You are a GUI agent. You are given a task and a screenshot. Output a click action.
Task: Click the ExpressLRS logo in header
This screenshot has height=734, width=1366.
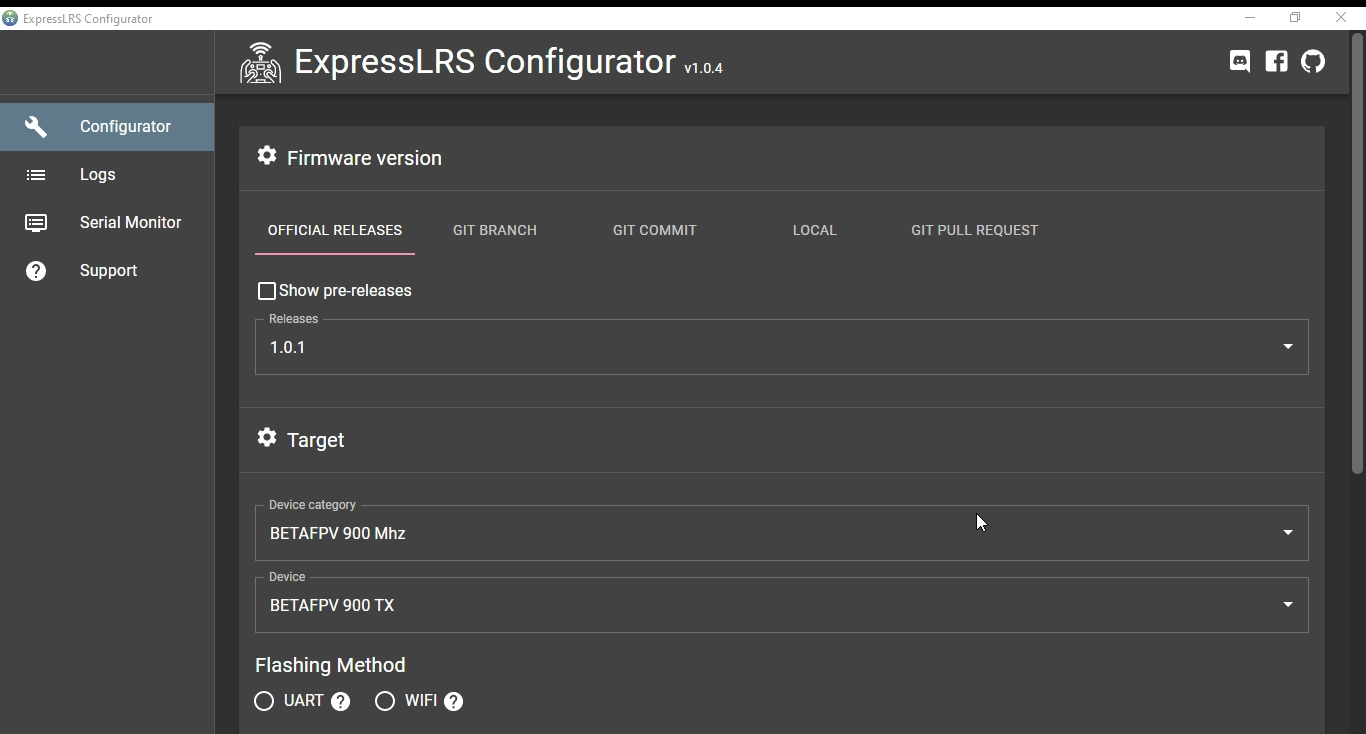click(x=260, y=63)
